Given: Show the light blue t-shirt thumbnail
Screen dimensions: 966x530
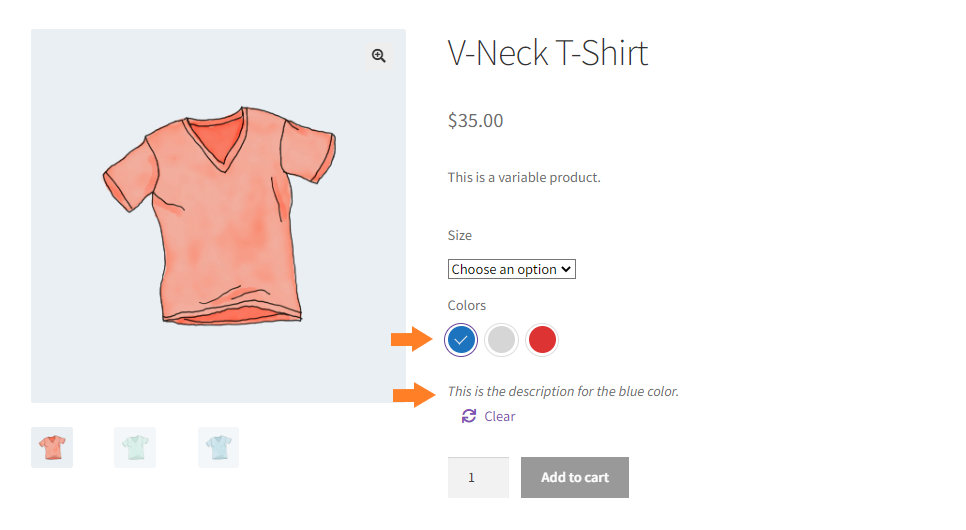Looking at the screenshot, I should coord(218,447).
